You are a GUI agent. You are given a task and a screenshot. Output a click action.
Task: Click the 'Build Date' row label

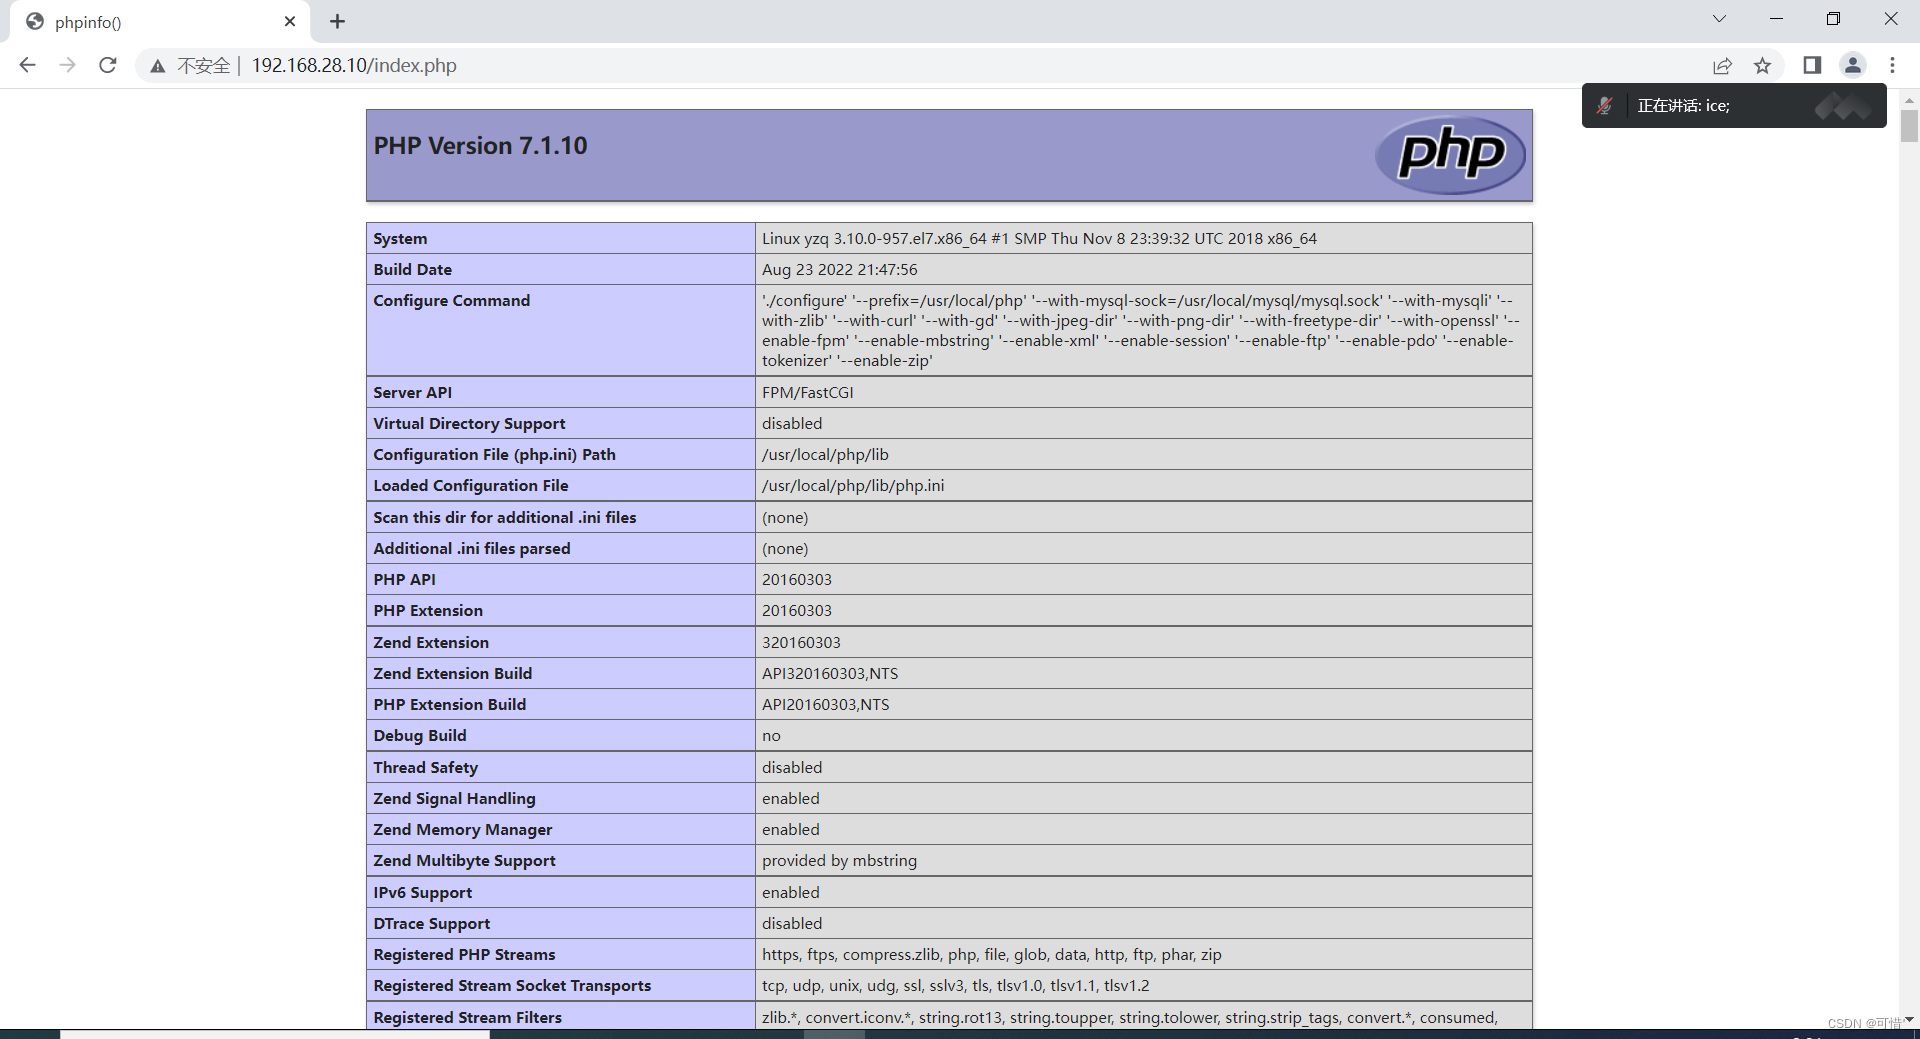412,270
